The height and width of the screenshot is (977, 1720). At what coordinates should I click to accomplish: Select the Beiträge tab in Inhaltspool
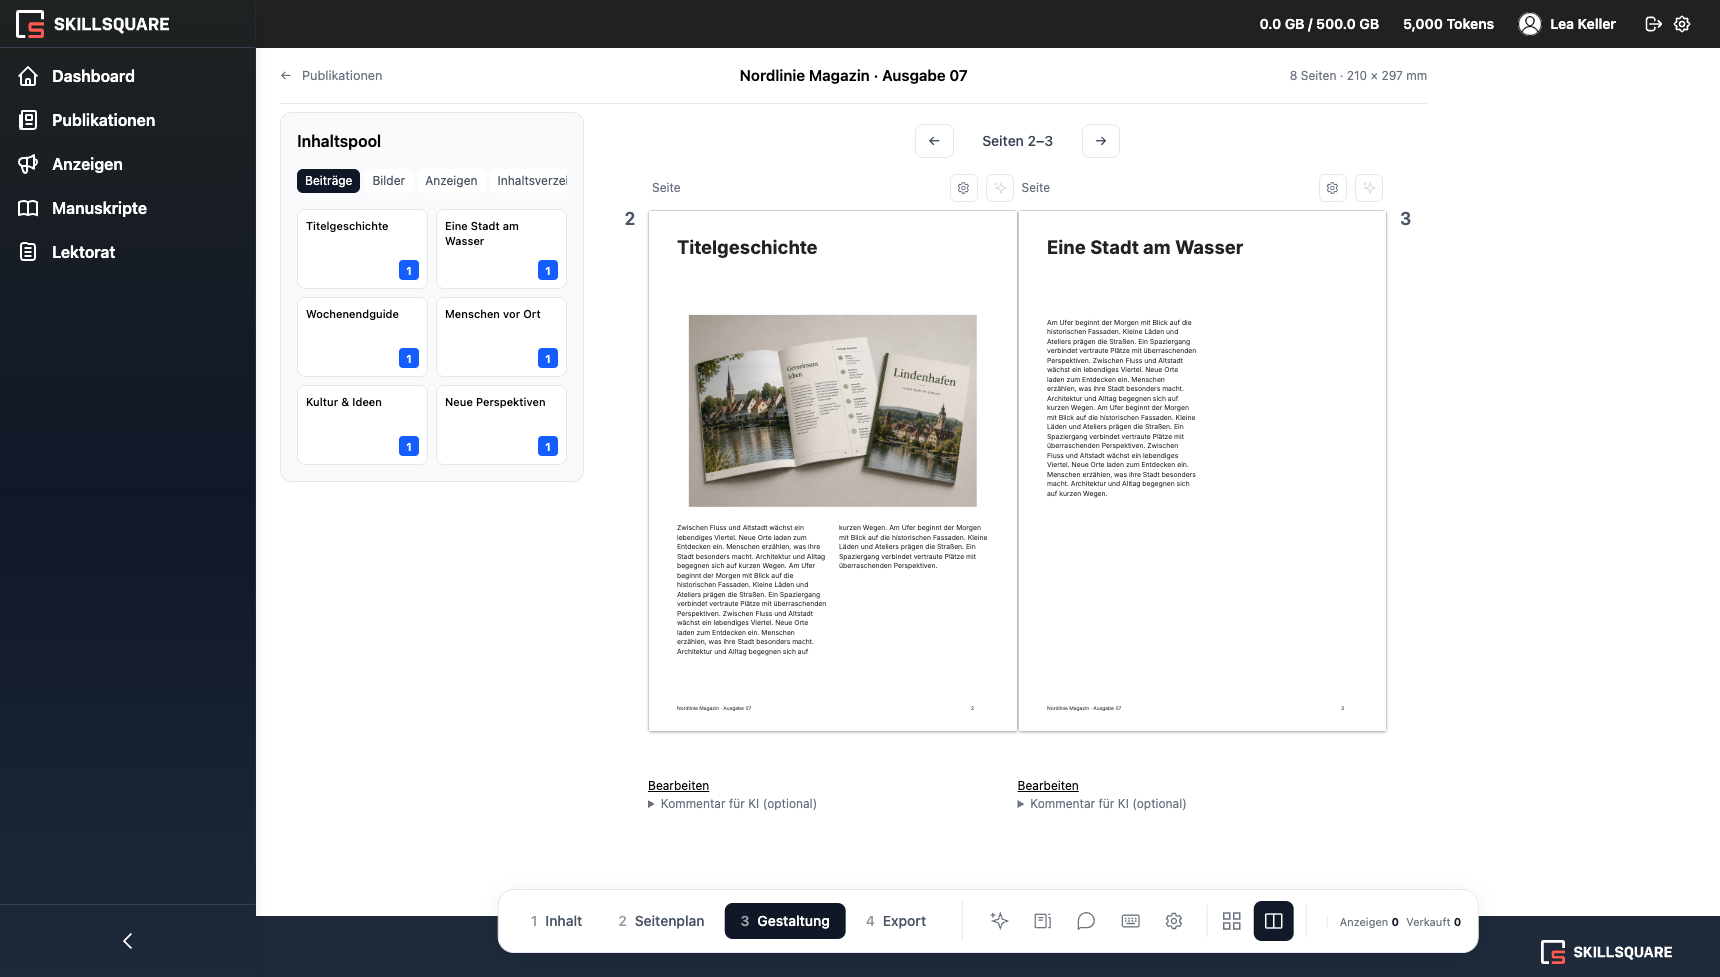(328, 181)
